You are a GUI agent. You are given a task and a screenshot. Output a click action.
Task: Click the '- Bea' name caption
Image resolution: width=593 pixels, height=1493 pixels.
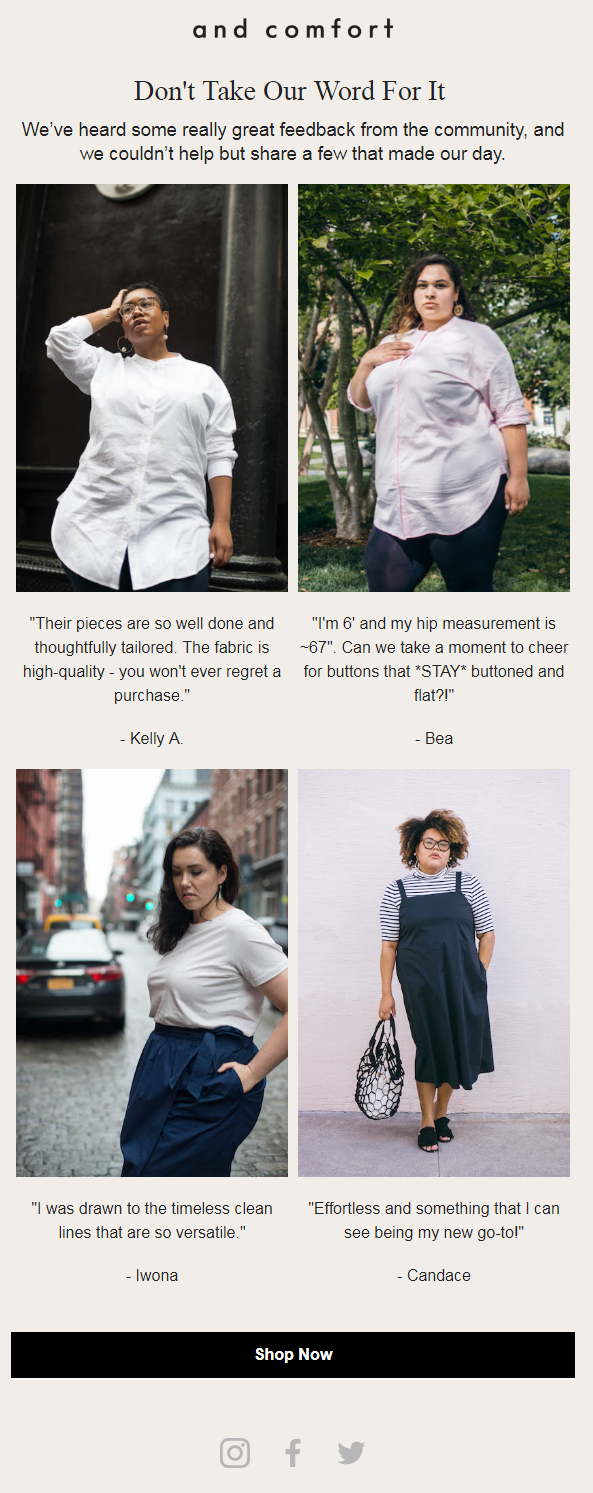coord(434,739)
